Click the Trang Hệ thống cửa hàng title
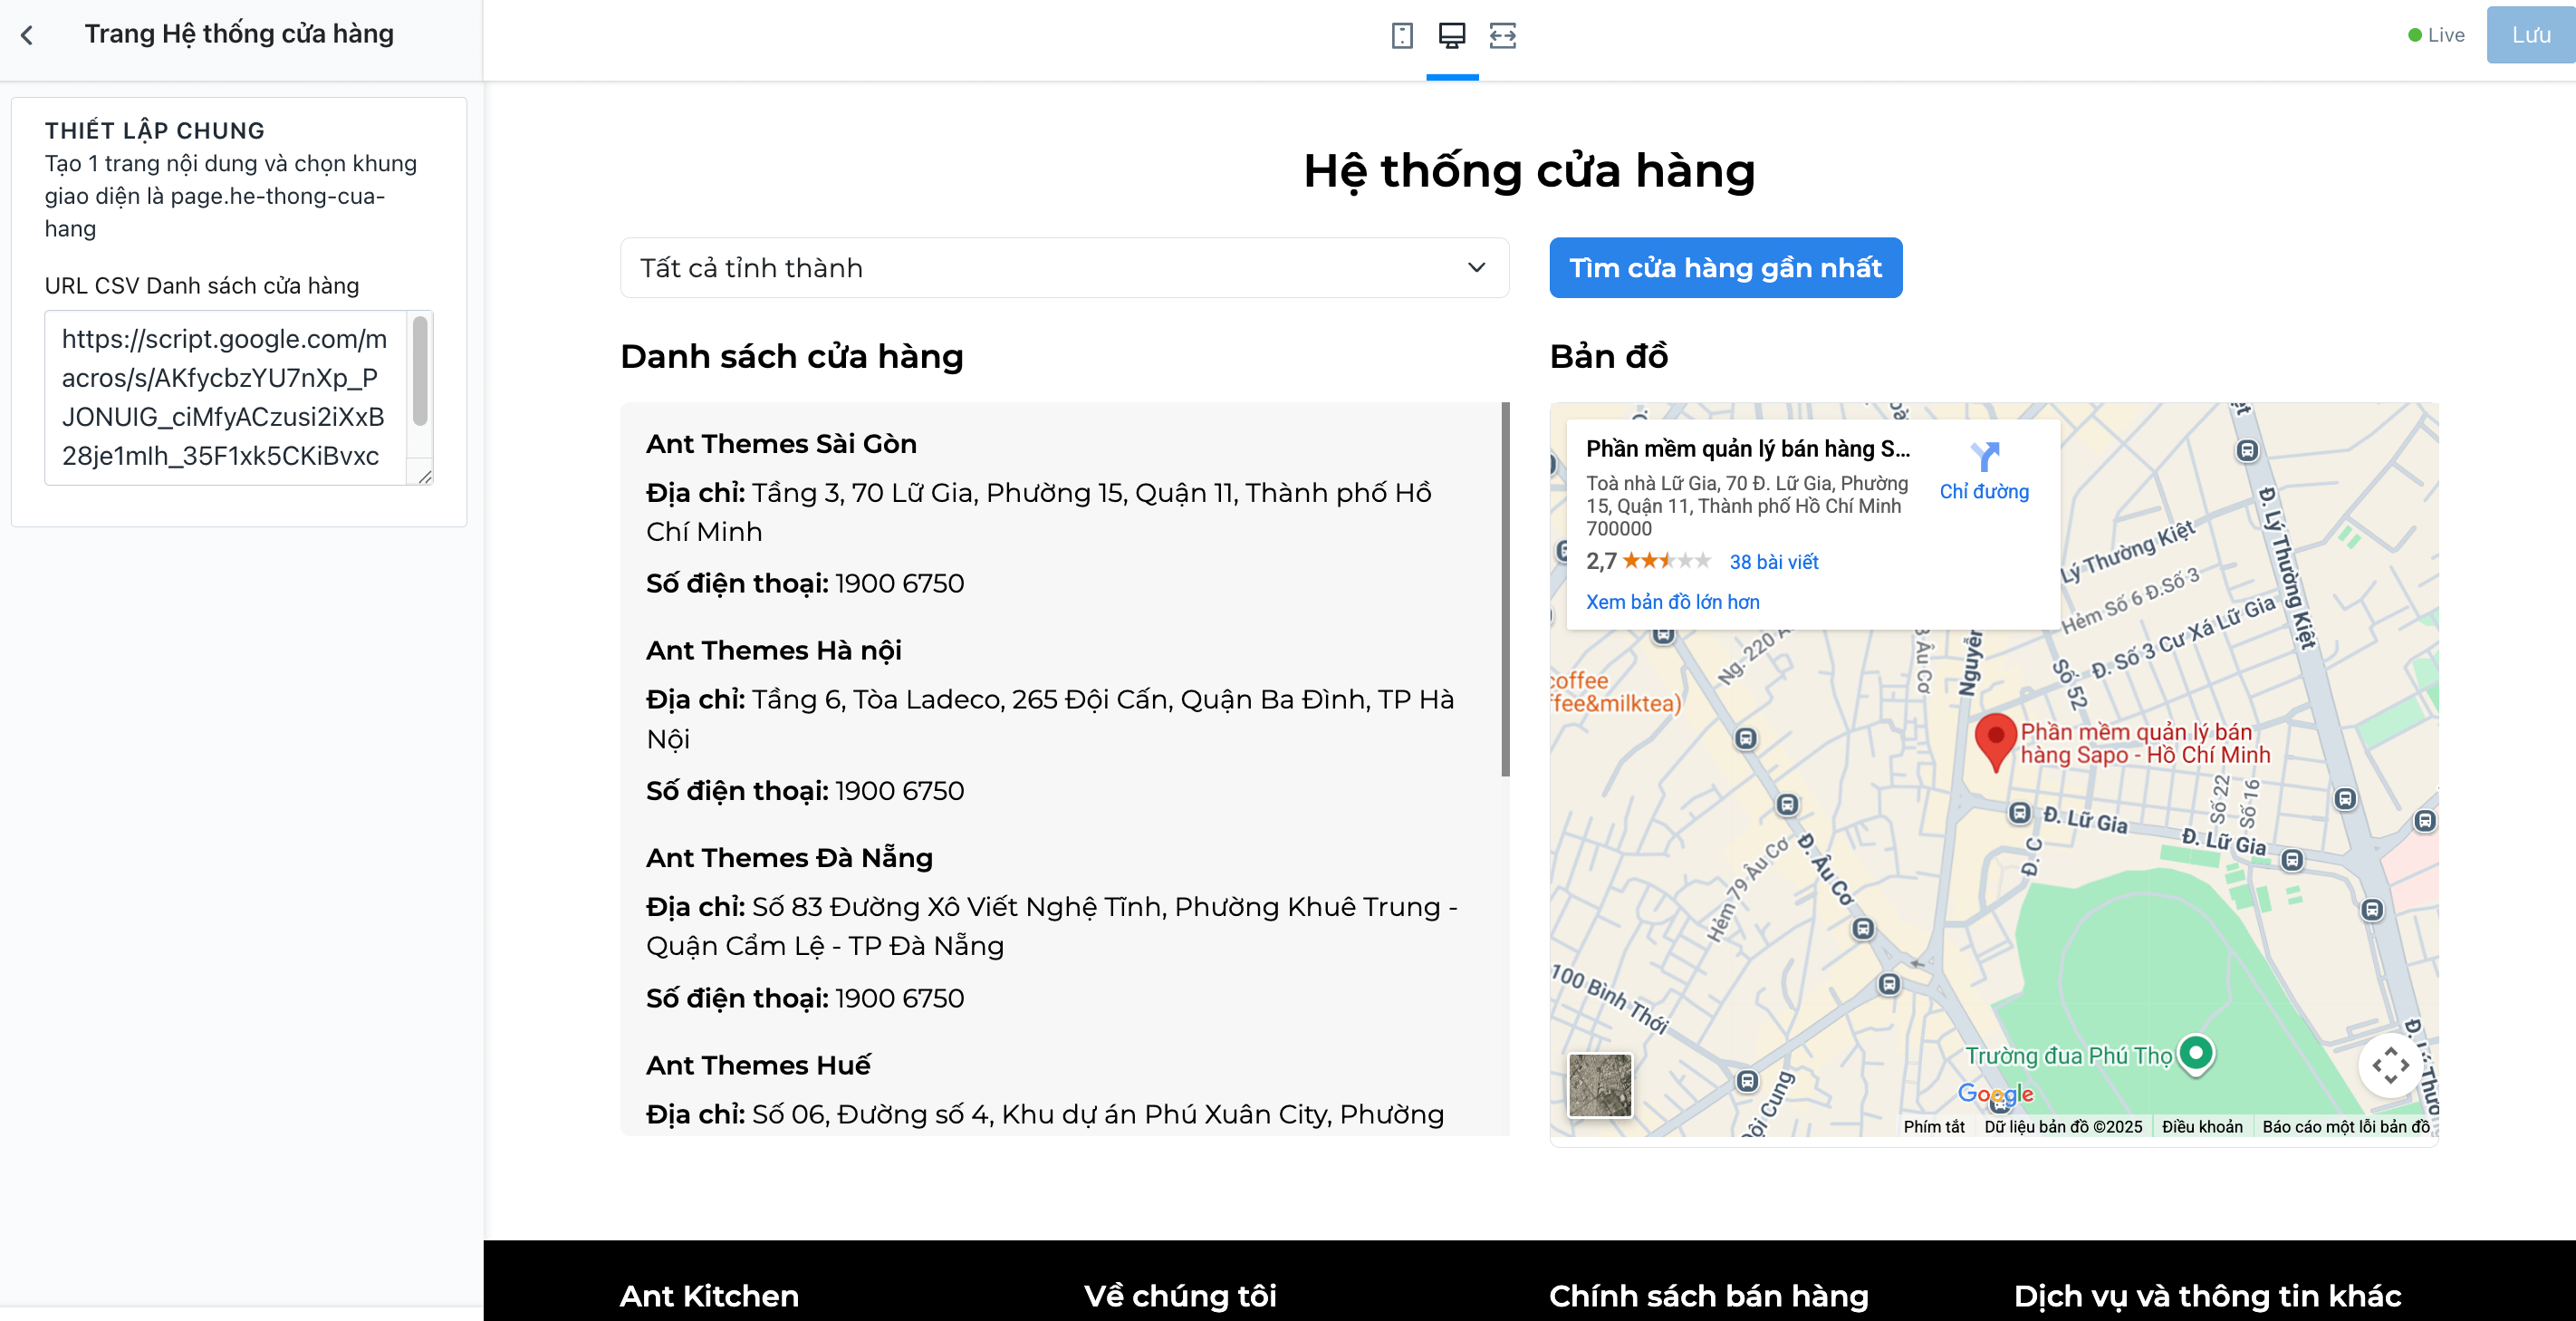Image resolution: width=2576 pixels, height=1321 pixels. [x=239, y=35]
